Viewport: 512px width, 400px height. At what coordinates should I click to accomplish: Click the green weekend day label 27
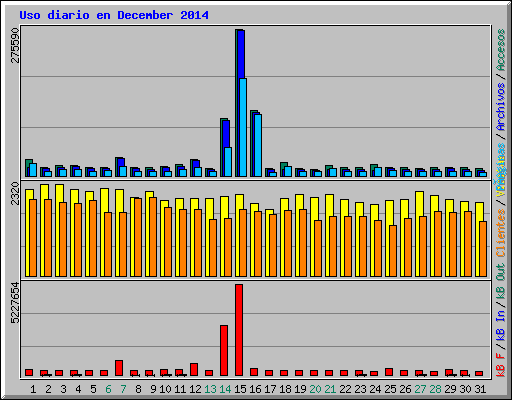point(420,389)
